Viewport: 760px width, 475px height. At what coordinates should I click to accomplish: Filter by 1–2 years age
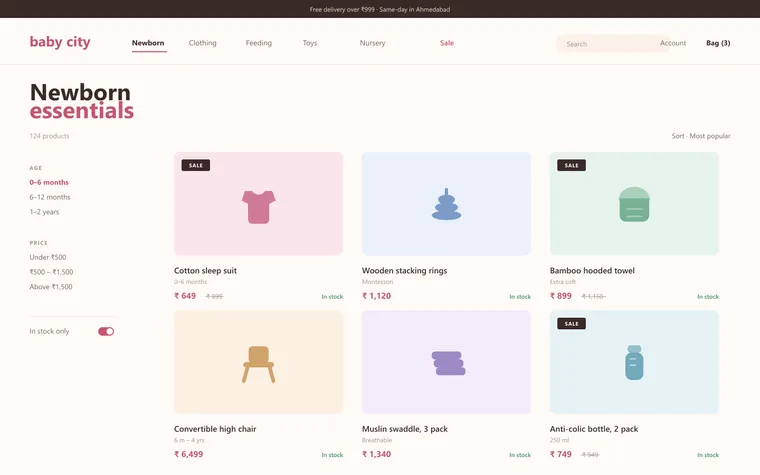tap(44, 212)
